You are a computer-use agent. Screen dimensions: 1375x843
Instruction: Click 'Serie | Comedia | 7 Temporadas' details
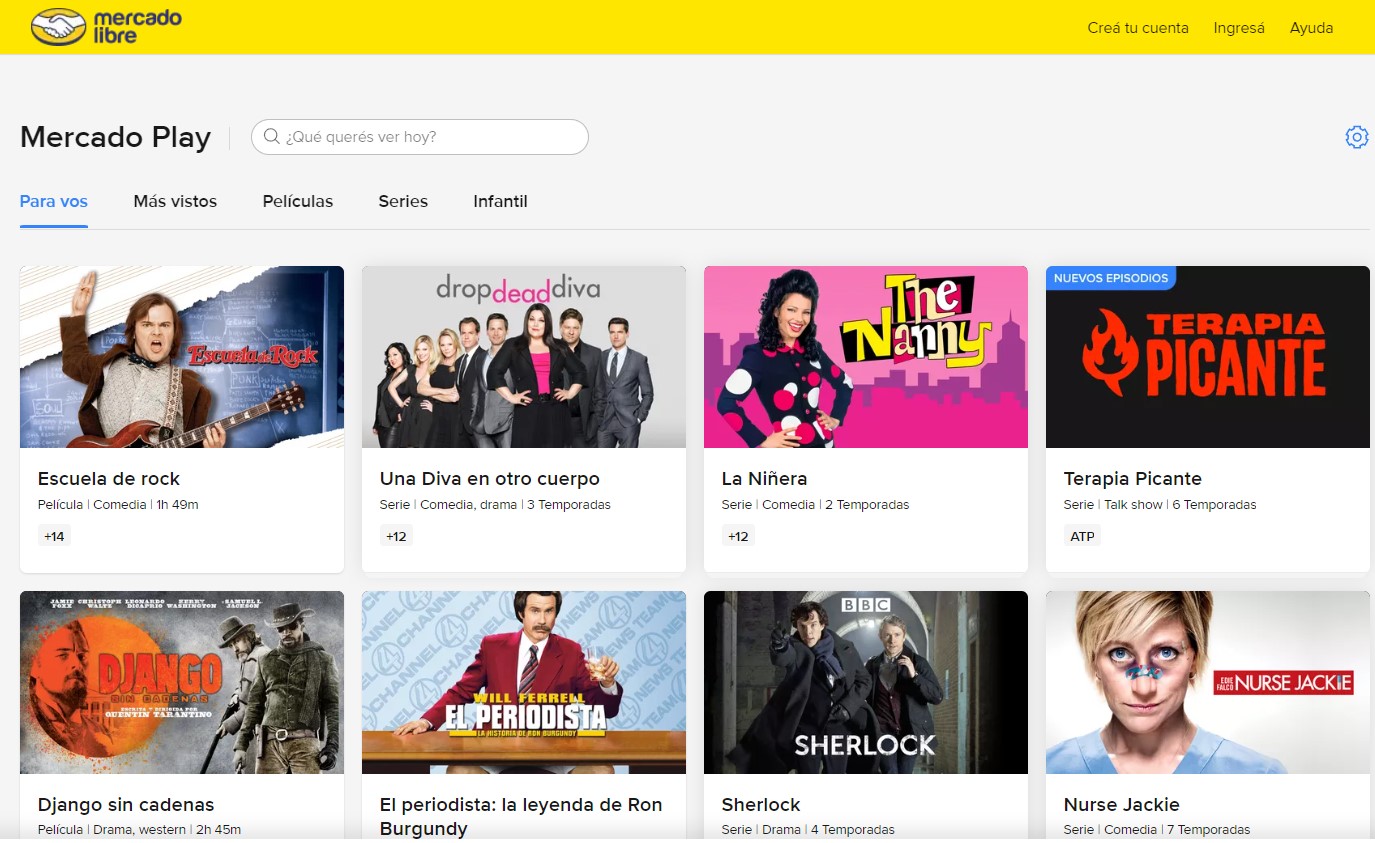click(x=1157, y=830)
